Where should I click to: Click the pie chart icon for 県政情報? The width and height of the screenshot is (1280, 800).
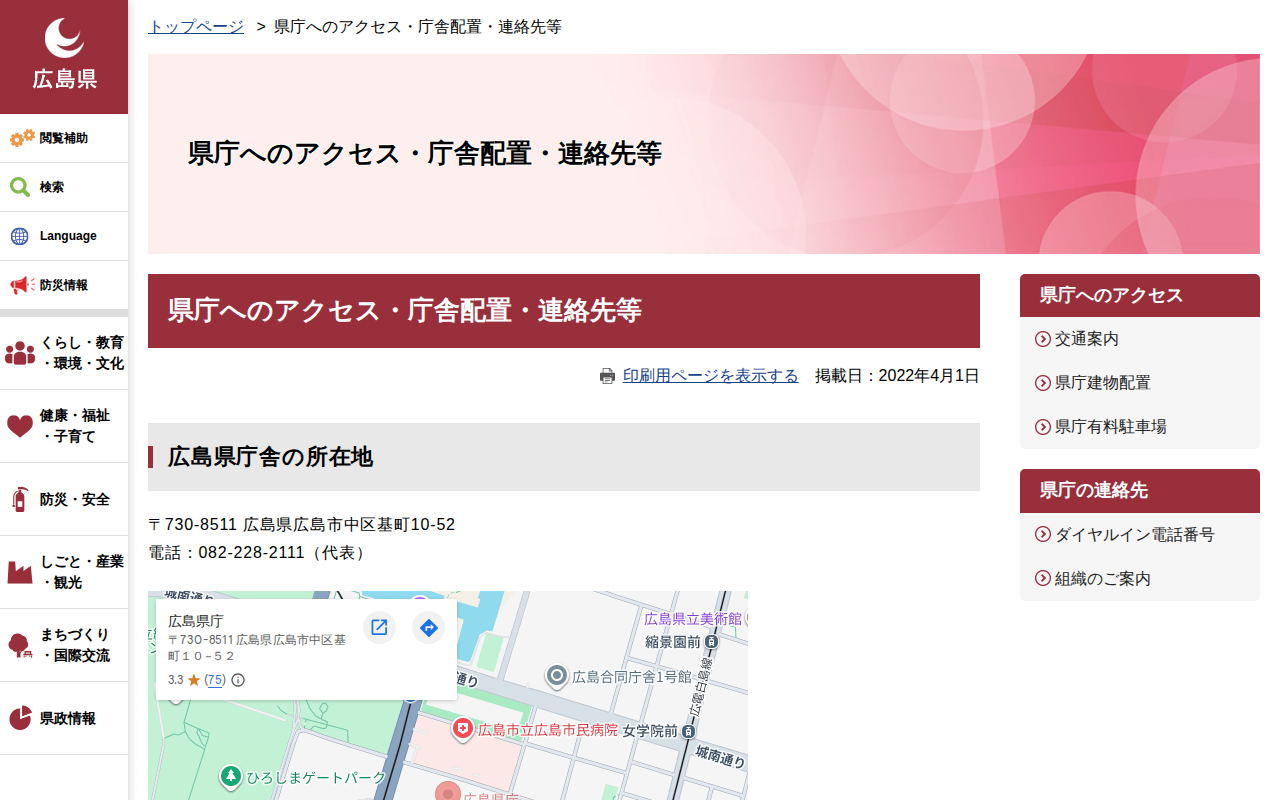point(20,718)
